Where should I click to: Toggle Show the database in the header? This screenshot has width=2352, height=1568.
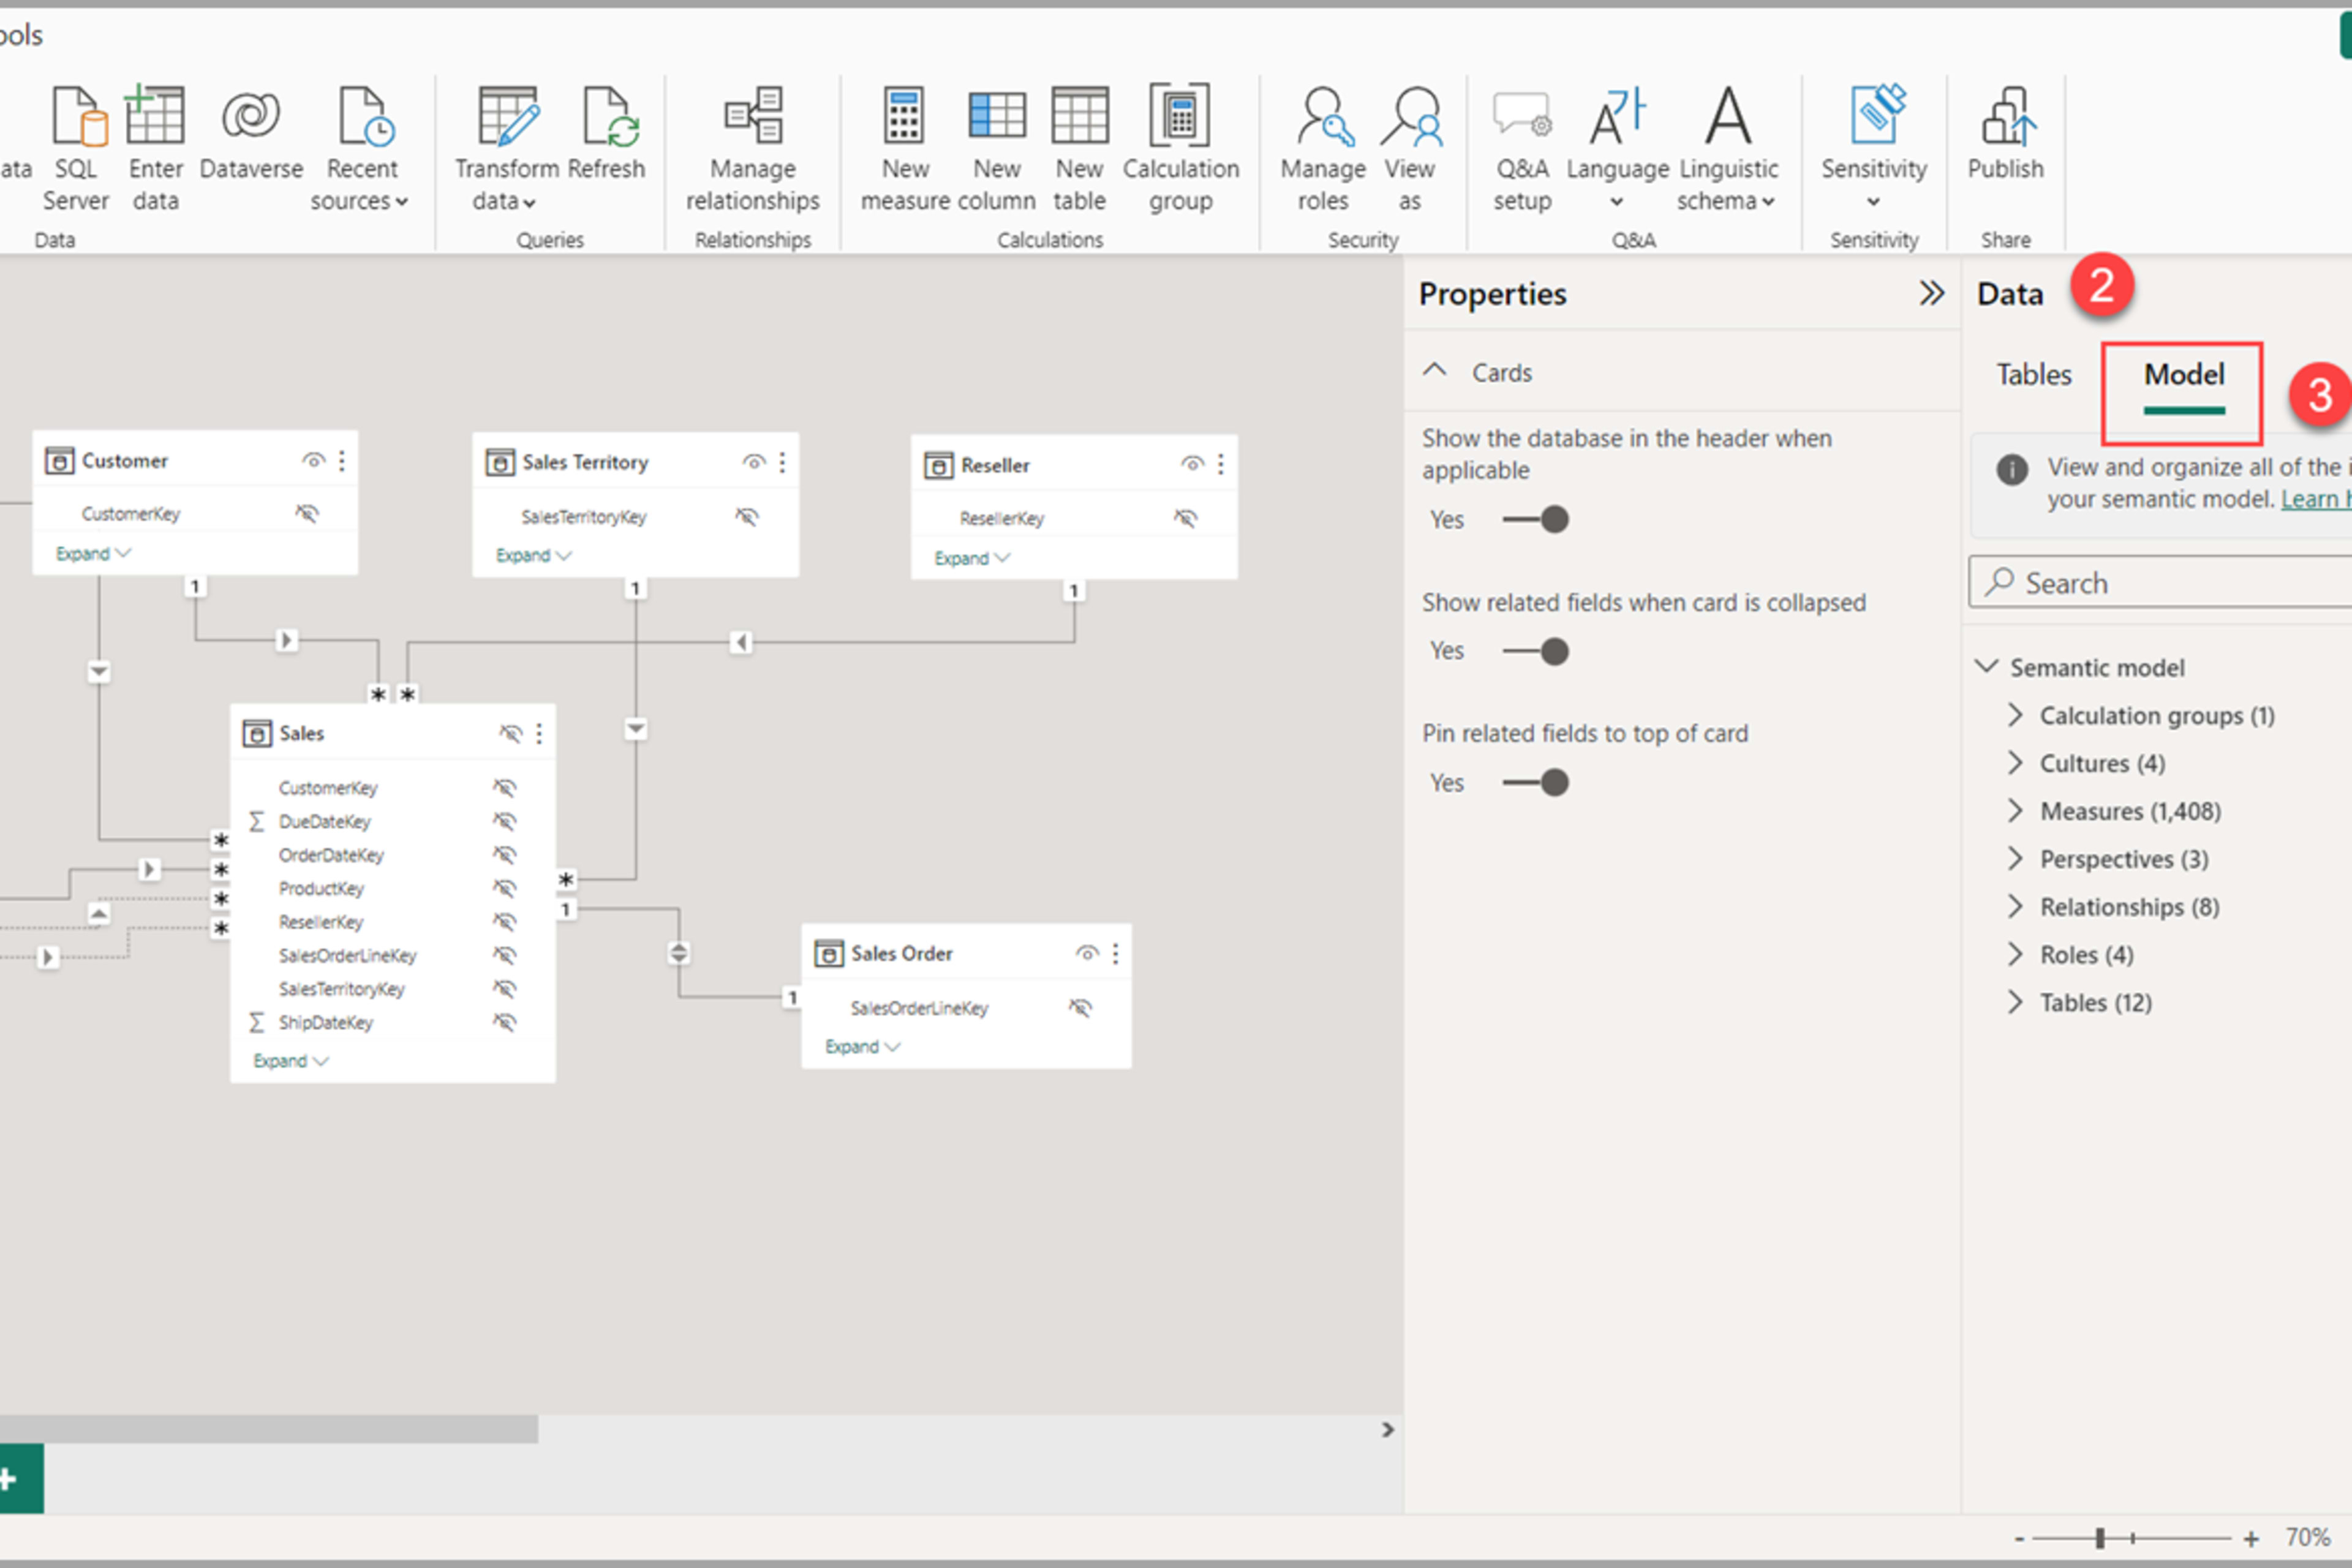[x=1536, y=520]
